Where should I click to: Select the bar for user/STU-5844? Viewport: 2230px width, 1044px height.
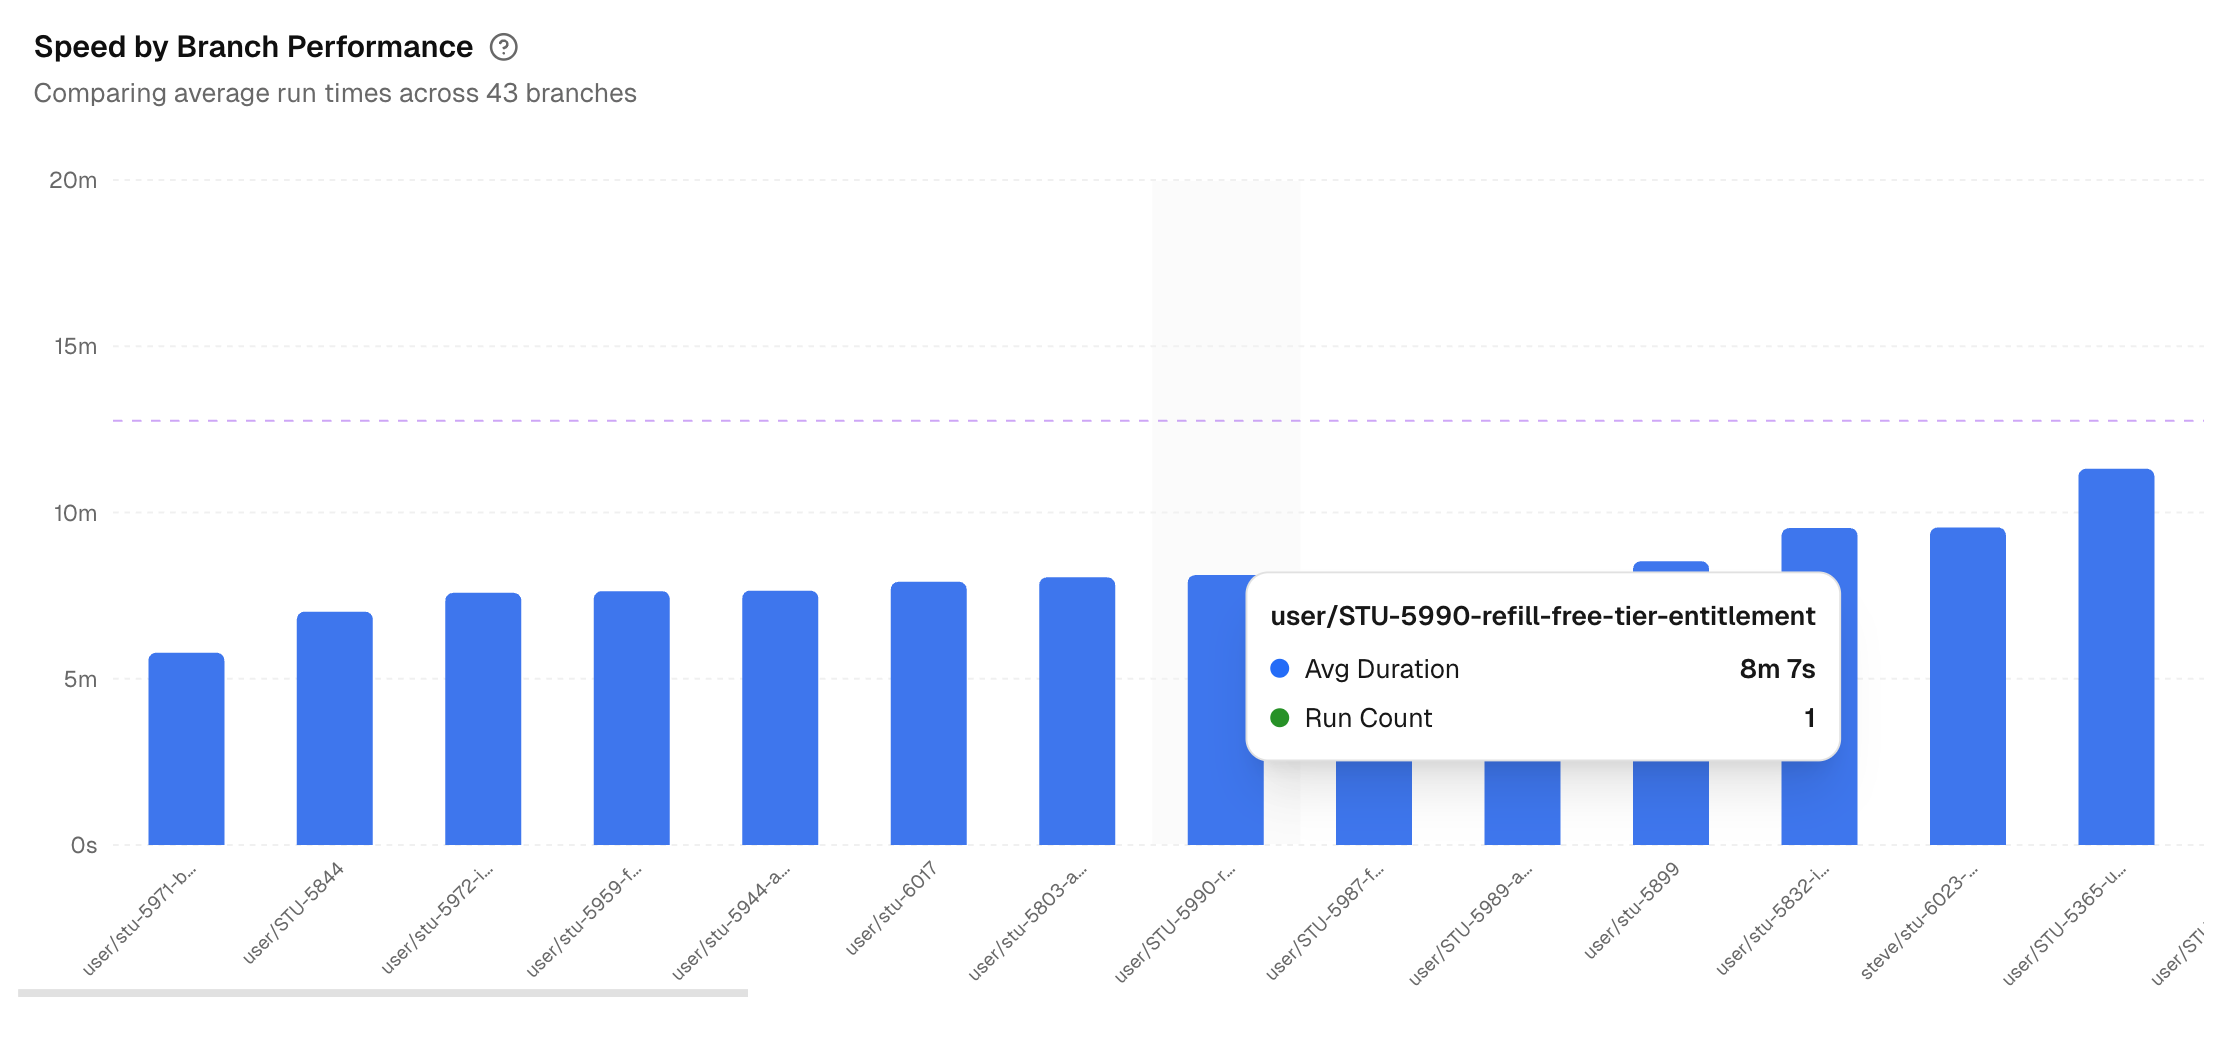[x=334, y=730]
